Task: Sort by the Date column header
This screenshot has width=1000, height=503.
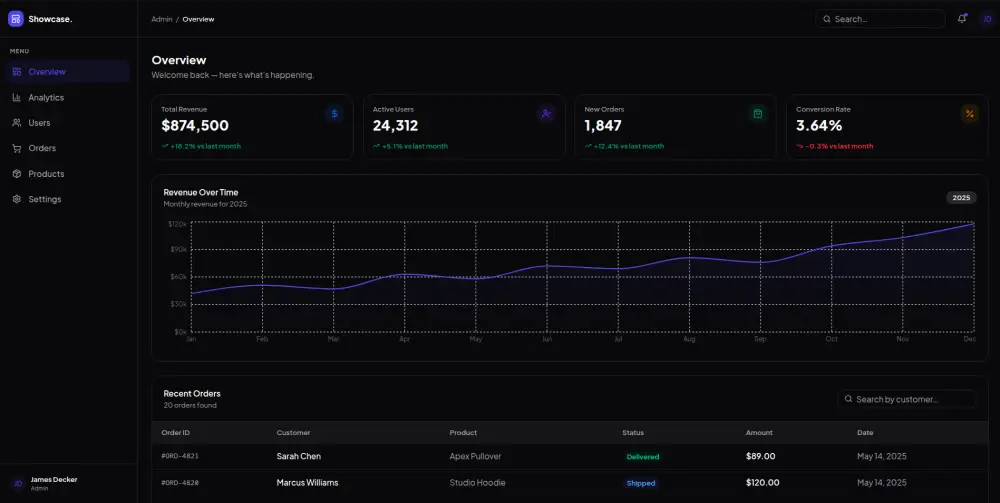Action: tap(865, 432)
